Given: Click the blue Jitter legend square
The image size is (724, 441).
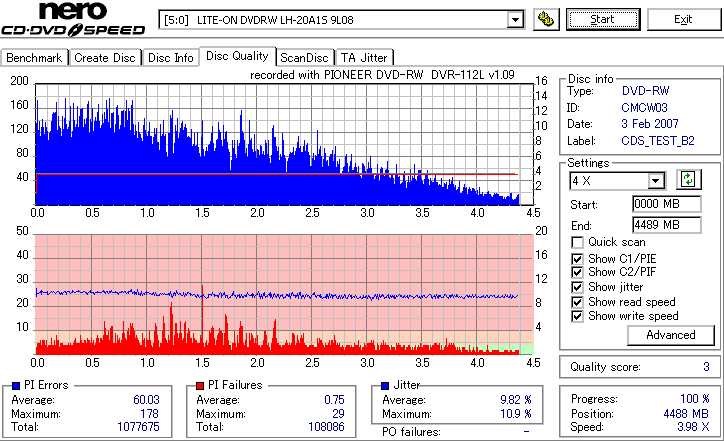Looking at the screenshot, I should 385,386.
